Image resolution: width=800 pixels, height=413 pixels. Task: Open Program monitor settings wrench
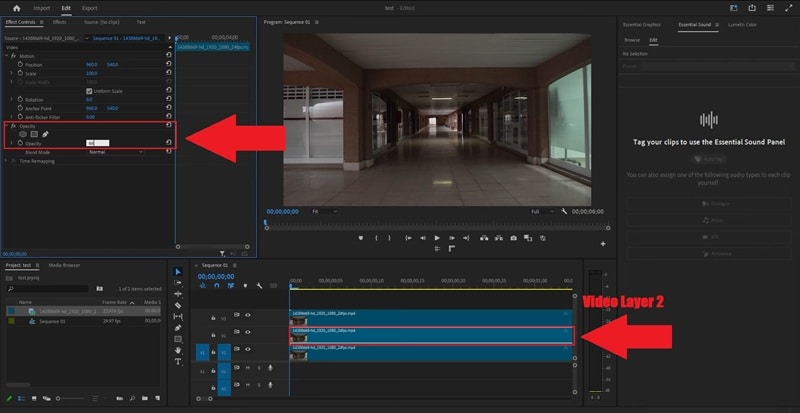click(x=564, y=211)
